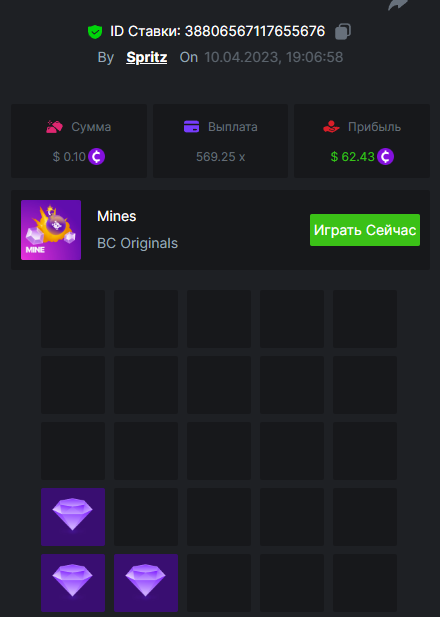This screenshot has height=617, width=440.
Task: Click the Mines game title text
Action: [116, 216]
